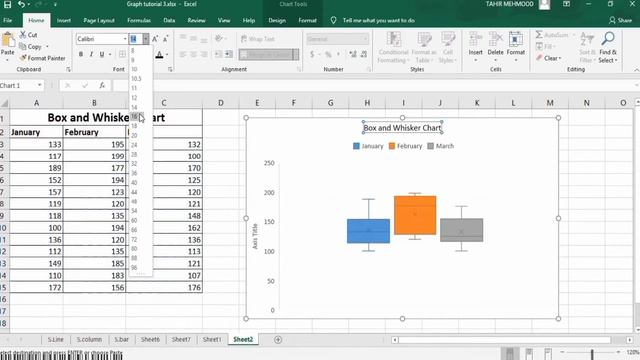Click the Wrap Text button
The image size is (640, 360).
coord(258,39)
